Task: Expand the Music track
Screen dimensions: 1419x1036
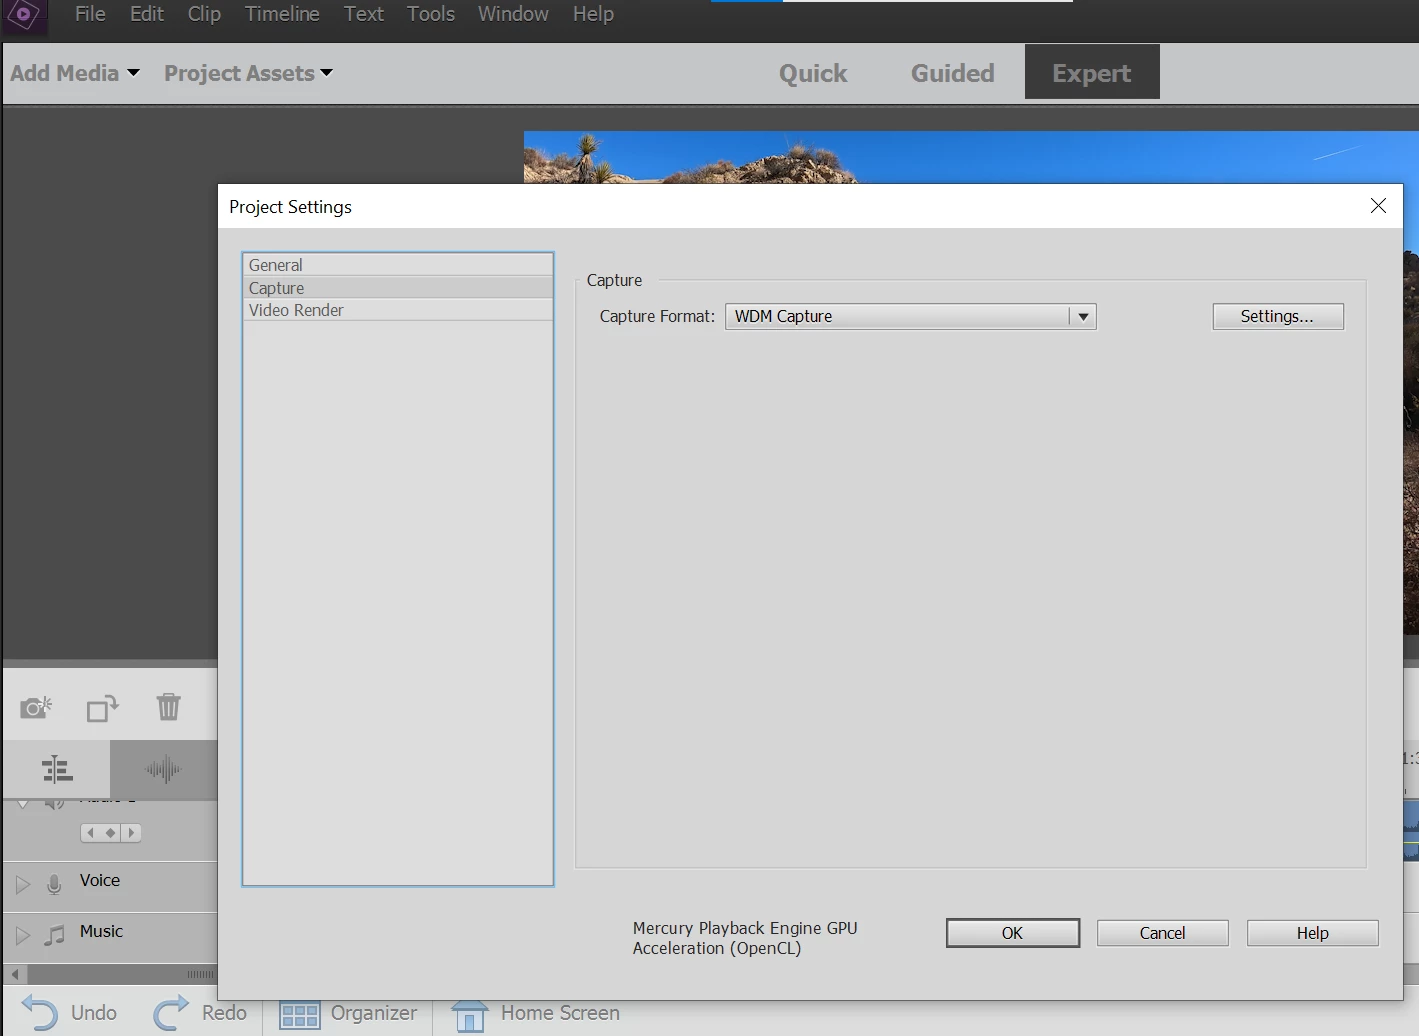Action: 23,936
